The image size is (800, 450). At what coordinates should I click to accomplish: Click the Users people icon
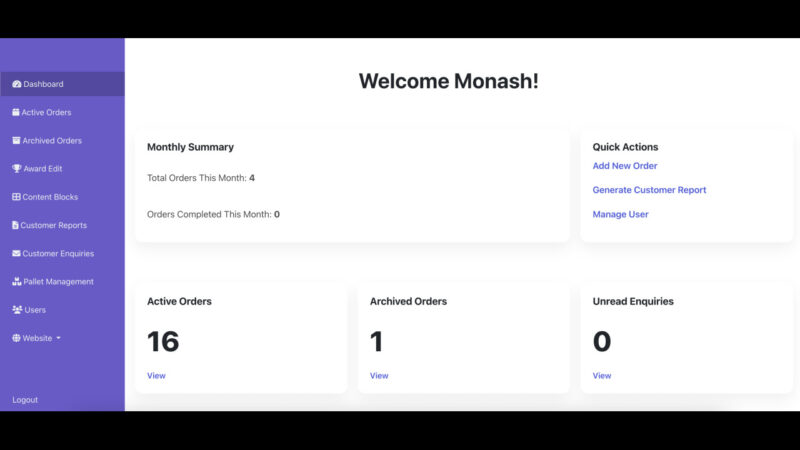(17, 310)
